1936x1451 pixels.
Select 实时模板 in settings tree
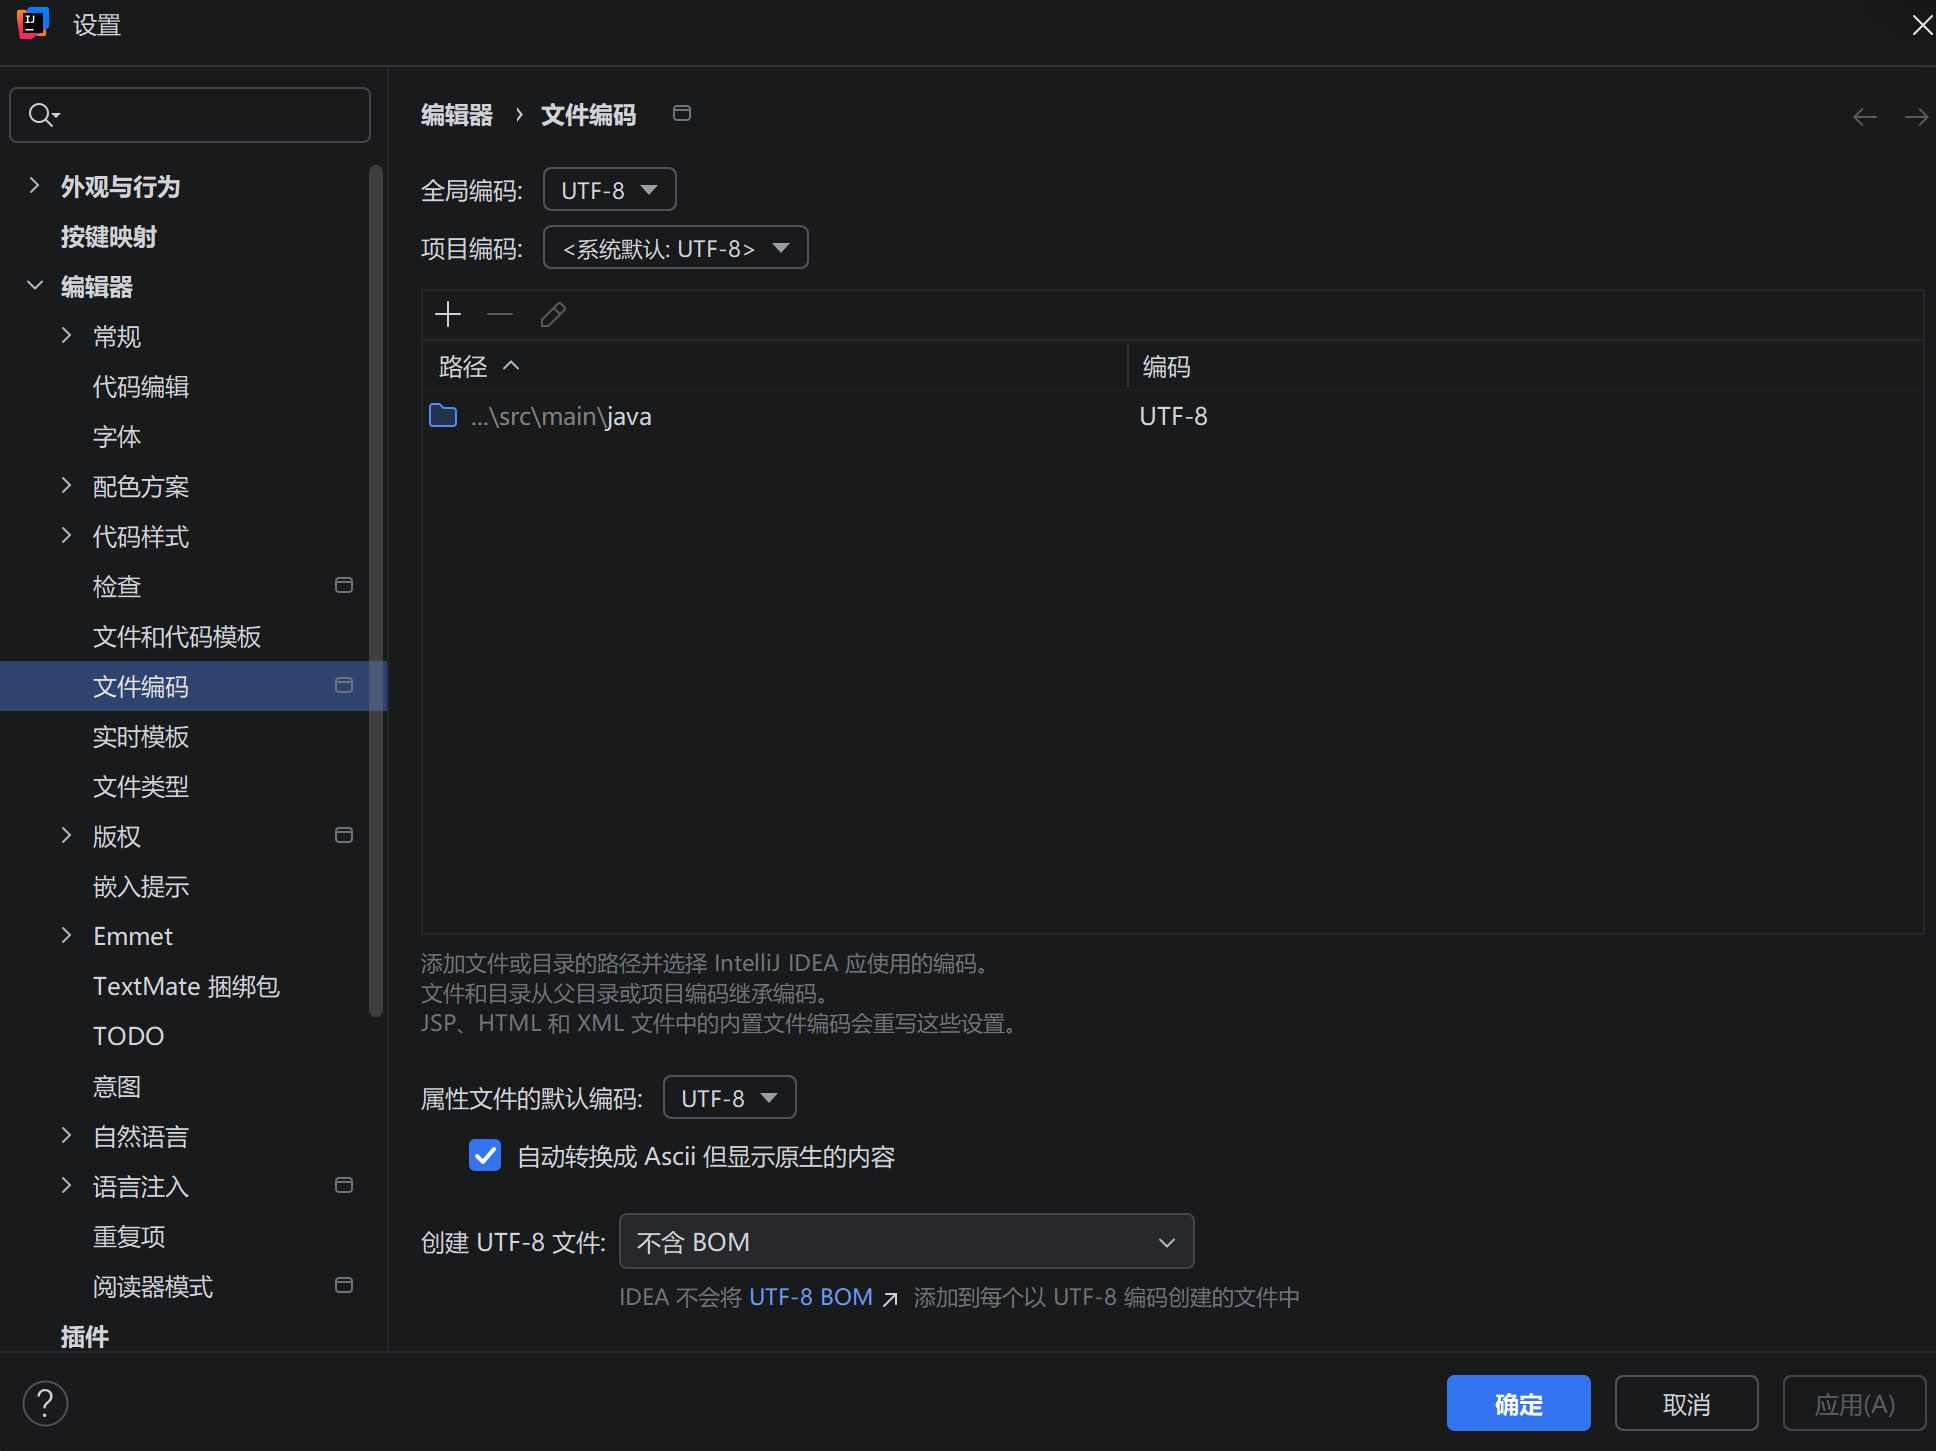(x=141, y=737)
